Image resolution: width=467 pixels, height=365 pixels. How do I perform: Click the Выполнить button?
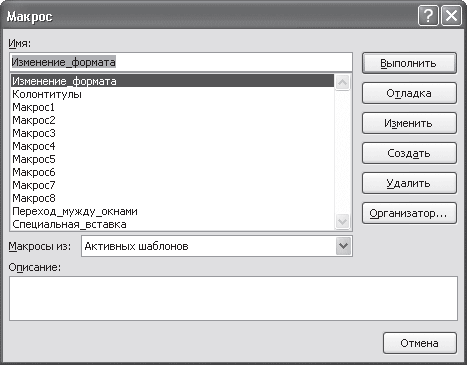(409, 63)
